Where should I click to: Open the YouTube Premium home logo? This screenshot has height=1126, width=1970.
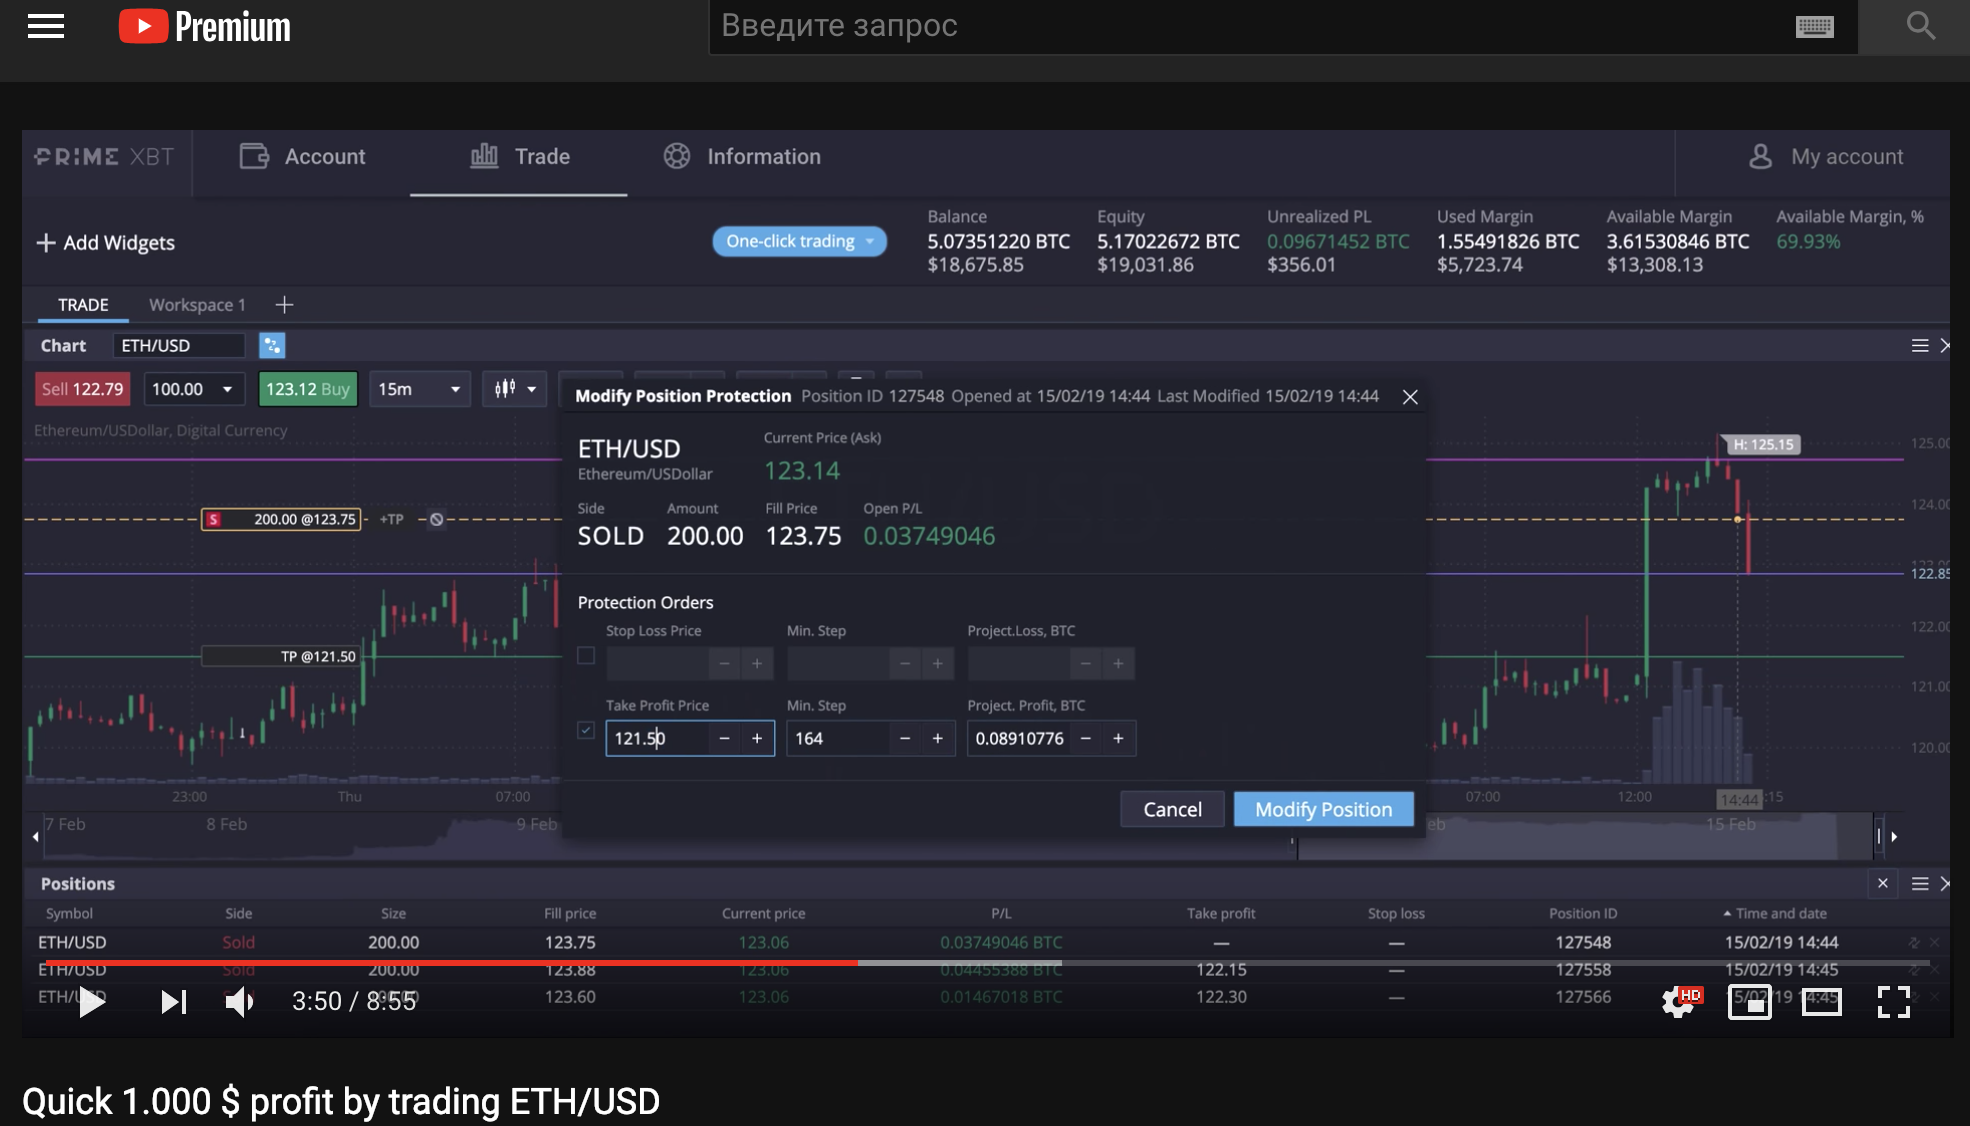(205, 26)
